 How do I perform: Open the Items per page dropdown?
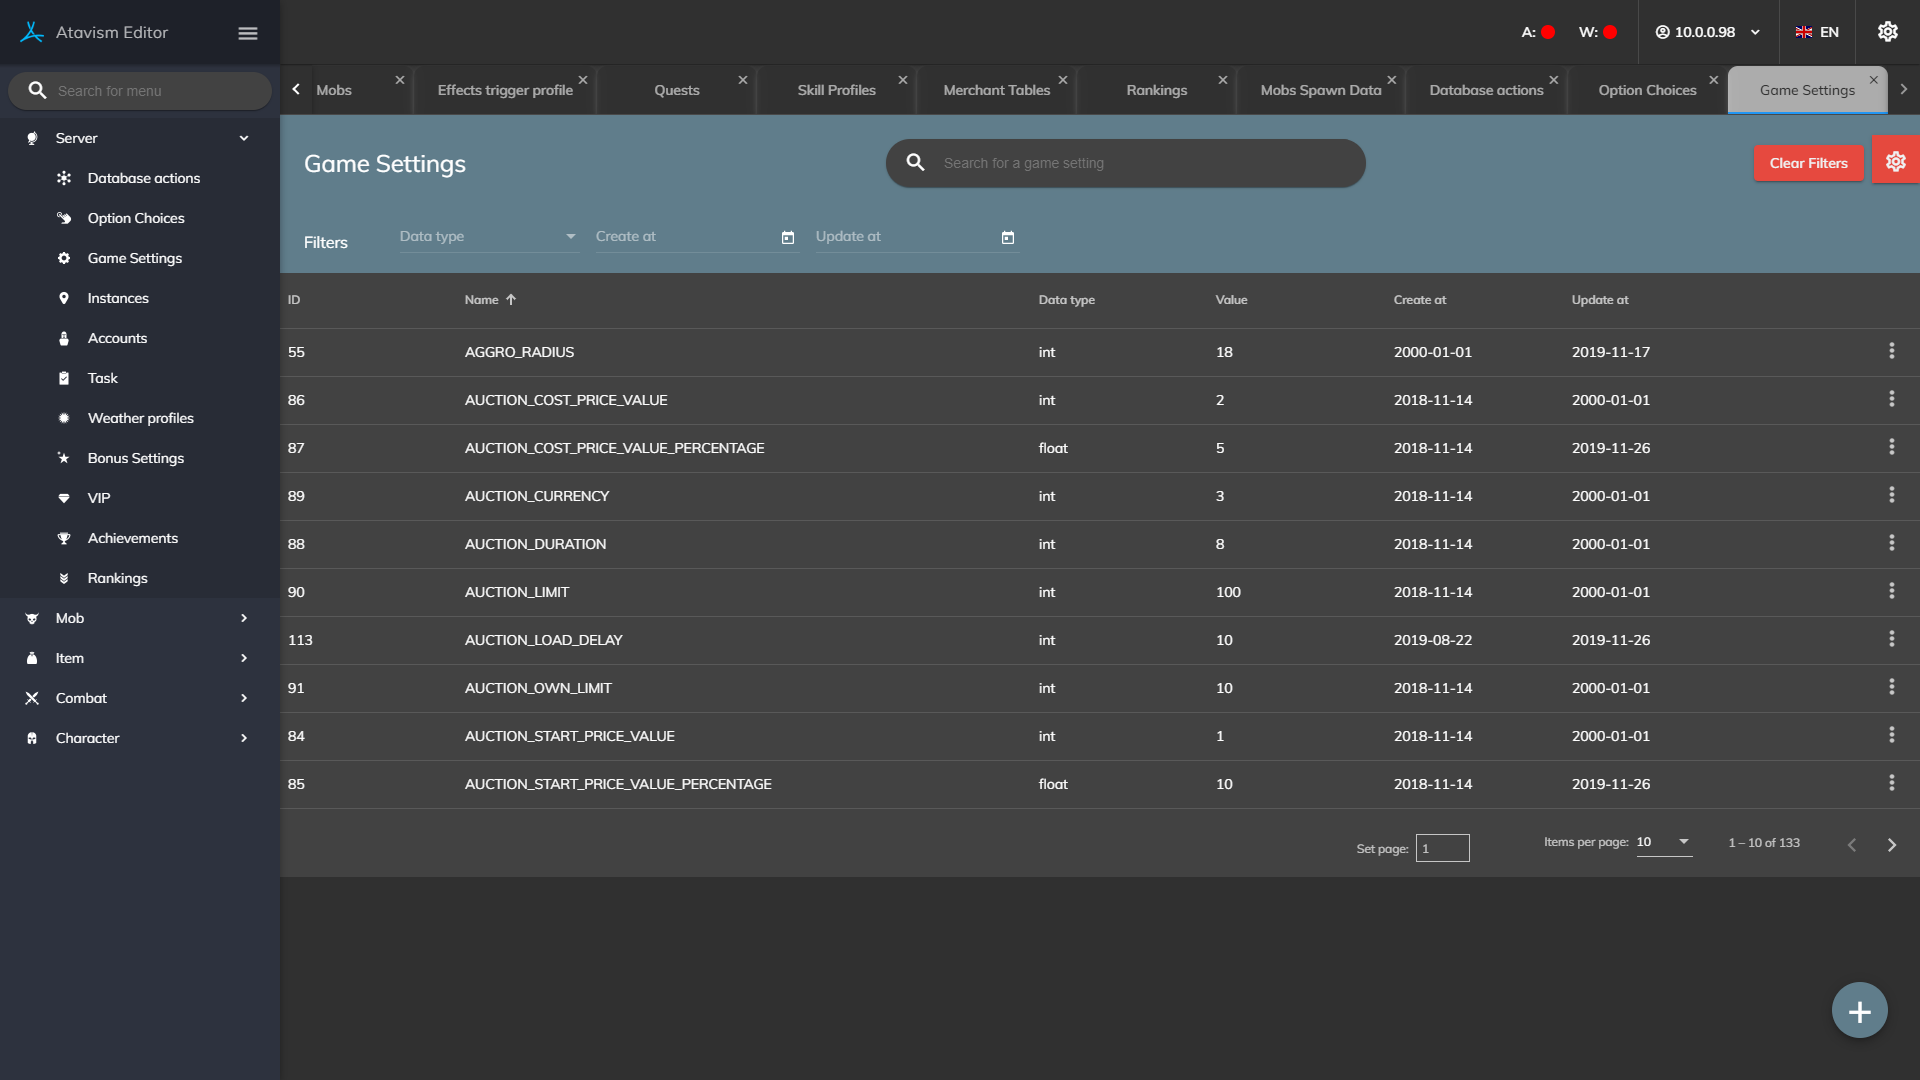click(x=1664, y=842)
